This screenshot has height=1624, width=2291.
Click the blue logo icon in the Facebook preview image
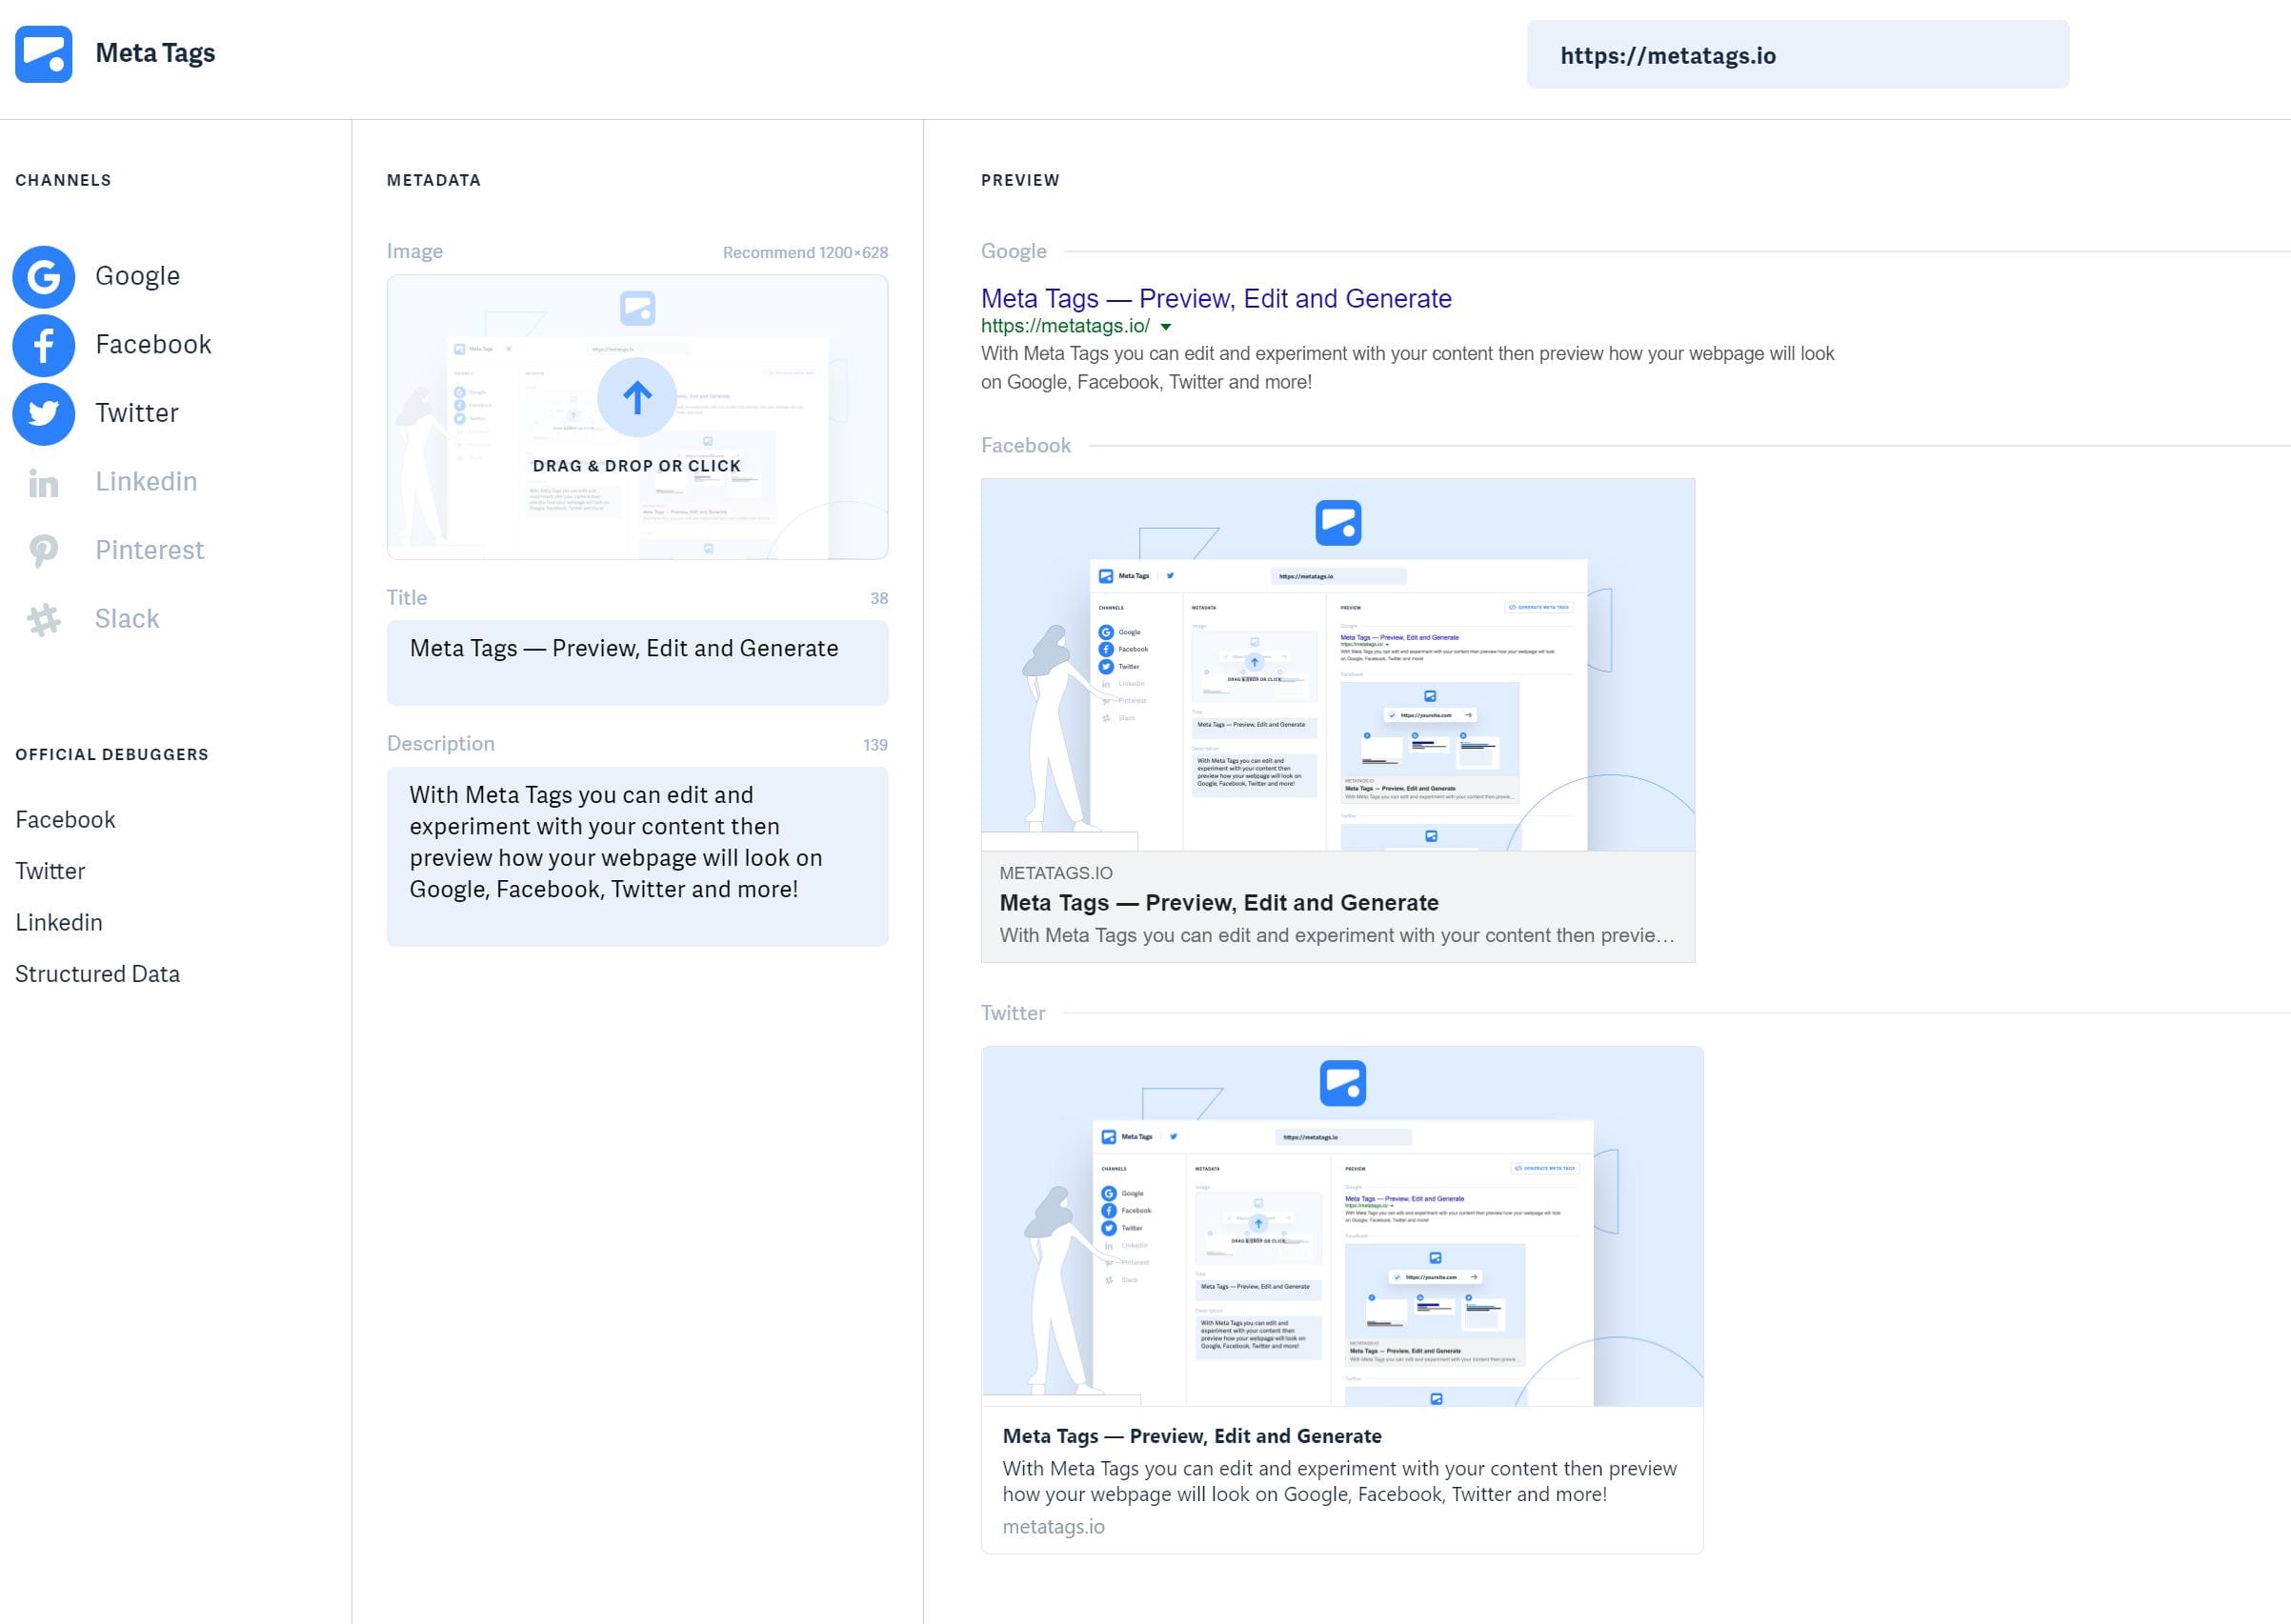click(x=1338, y=523)
